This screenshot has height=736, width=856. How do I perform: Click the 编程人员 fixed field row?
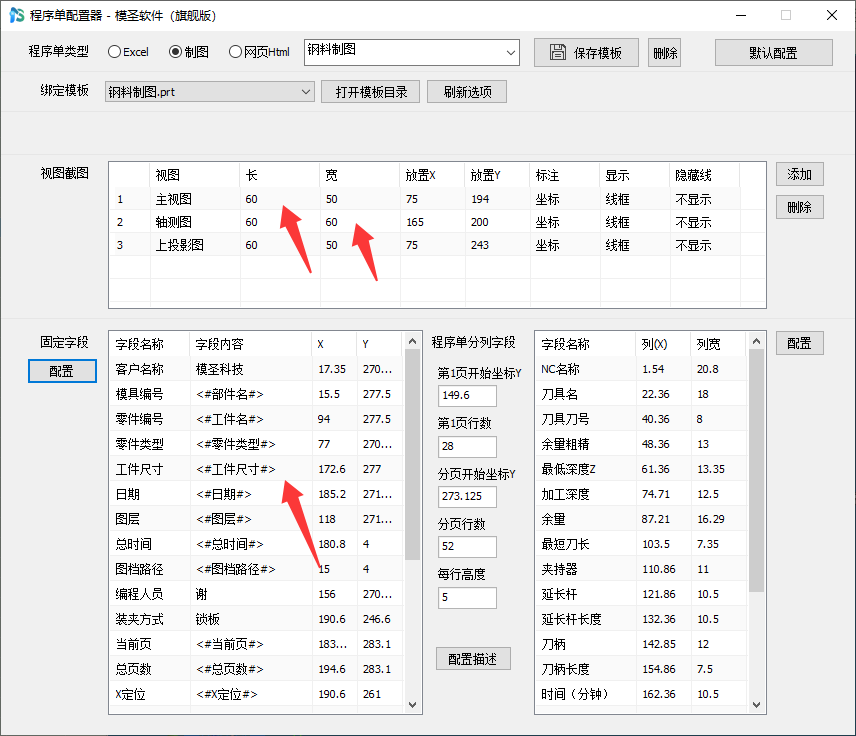point(257,594)
